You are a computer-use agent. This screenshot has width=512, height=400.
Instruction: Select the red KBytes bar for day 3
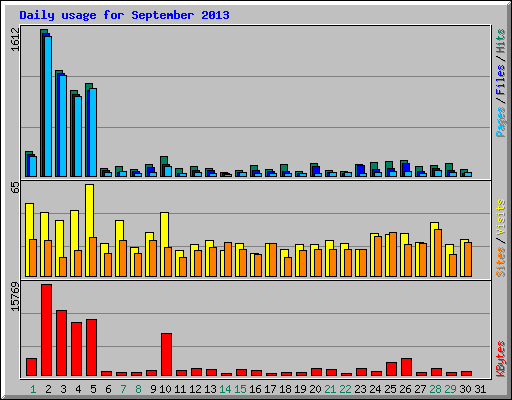[61, 343]
